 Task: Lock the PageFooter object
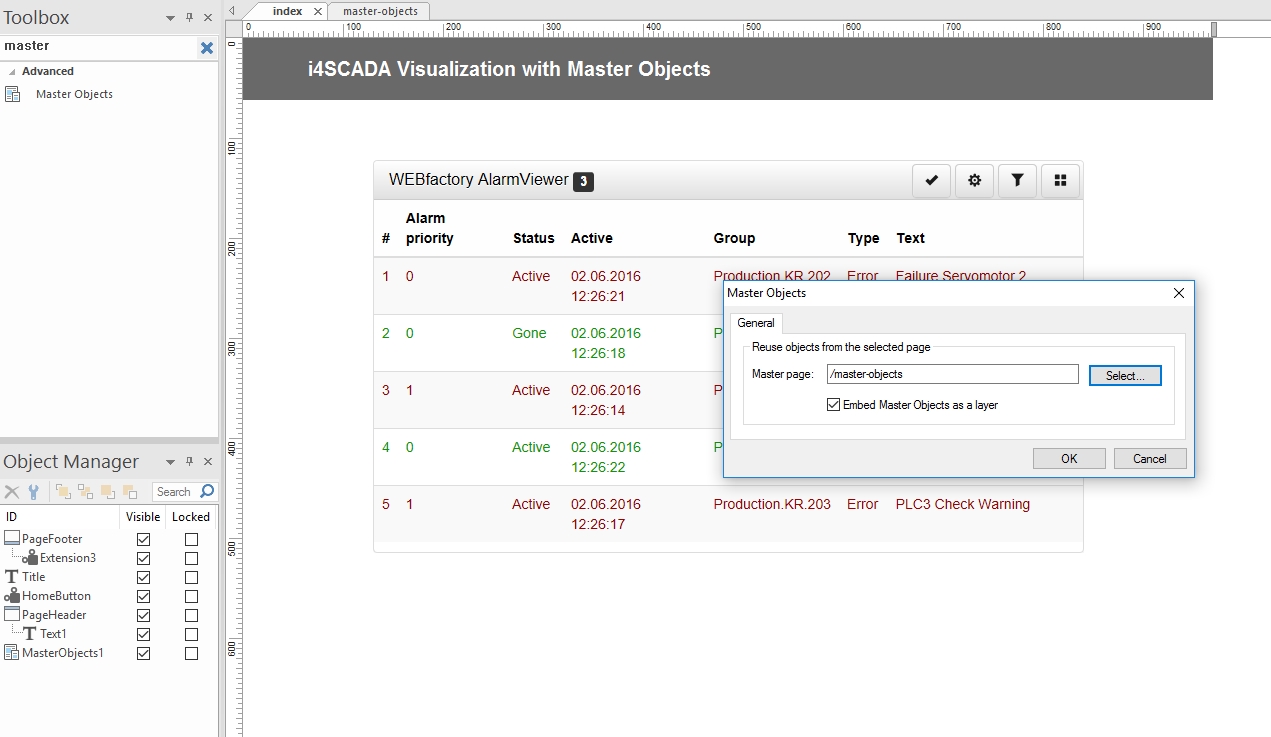click(x=191, y=539)
